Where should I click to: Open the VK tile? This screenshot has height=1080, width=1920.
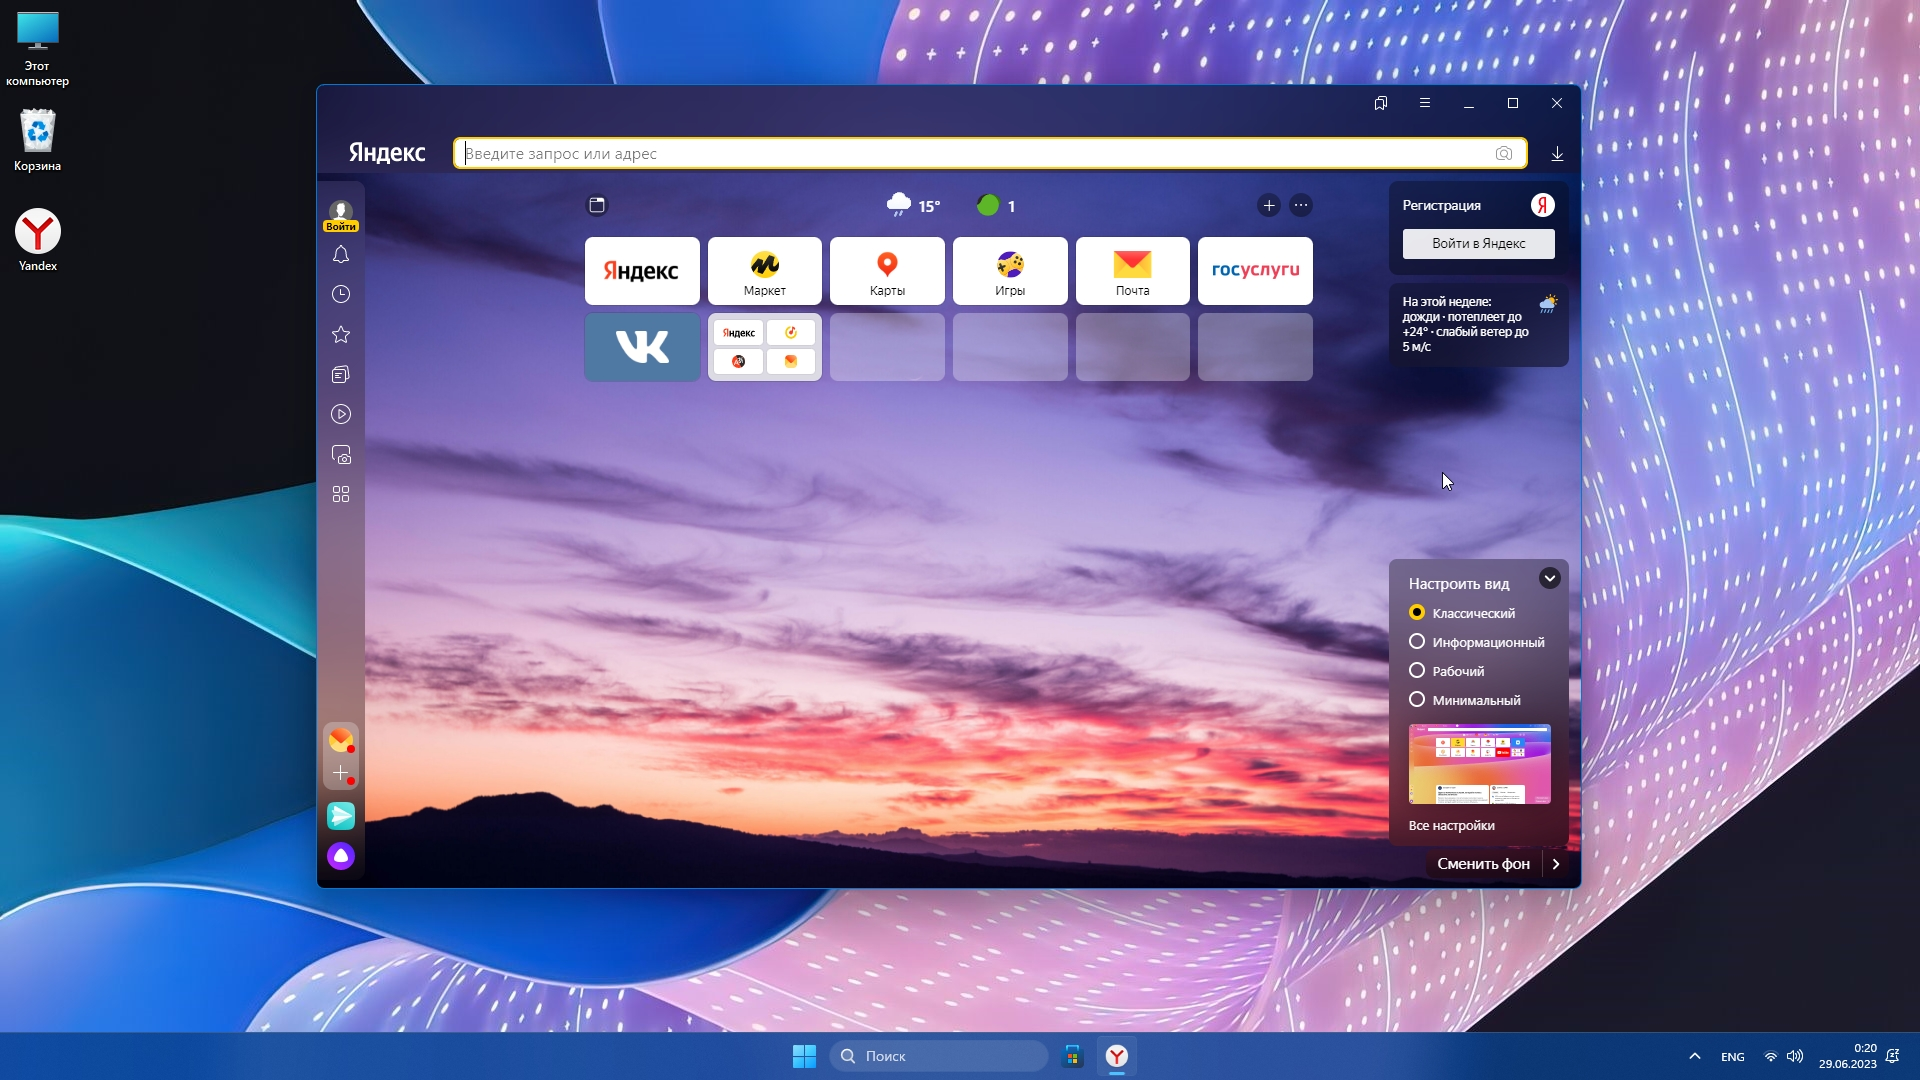tap(642, 347)
